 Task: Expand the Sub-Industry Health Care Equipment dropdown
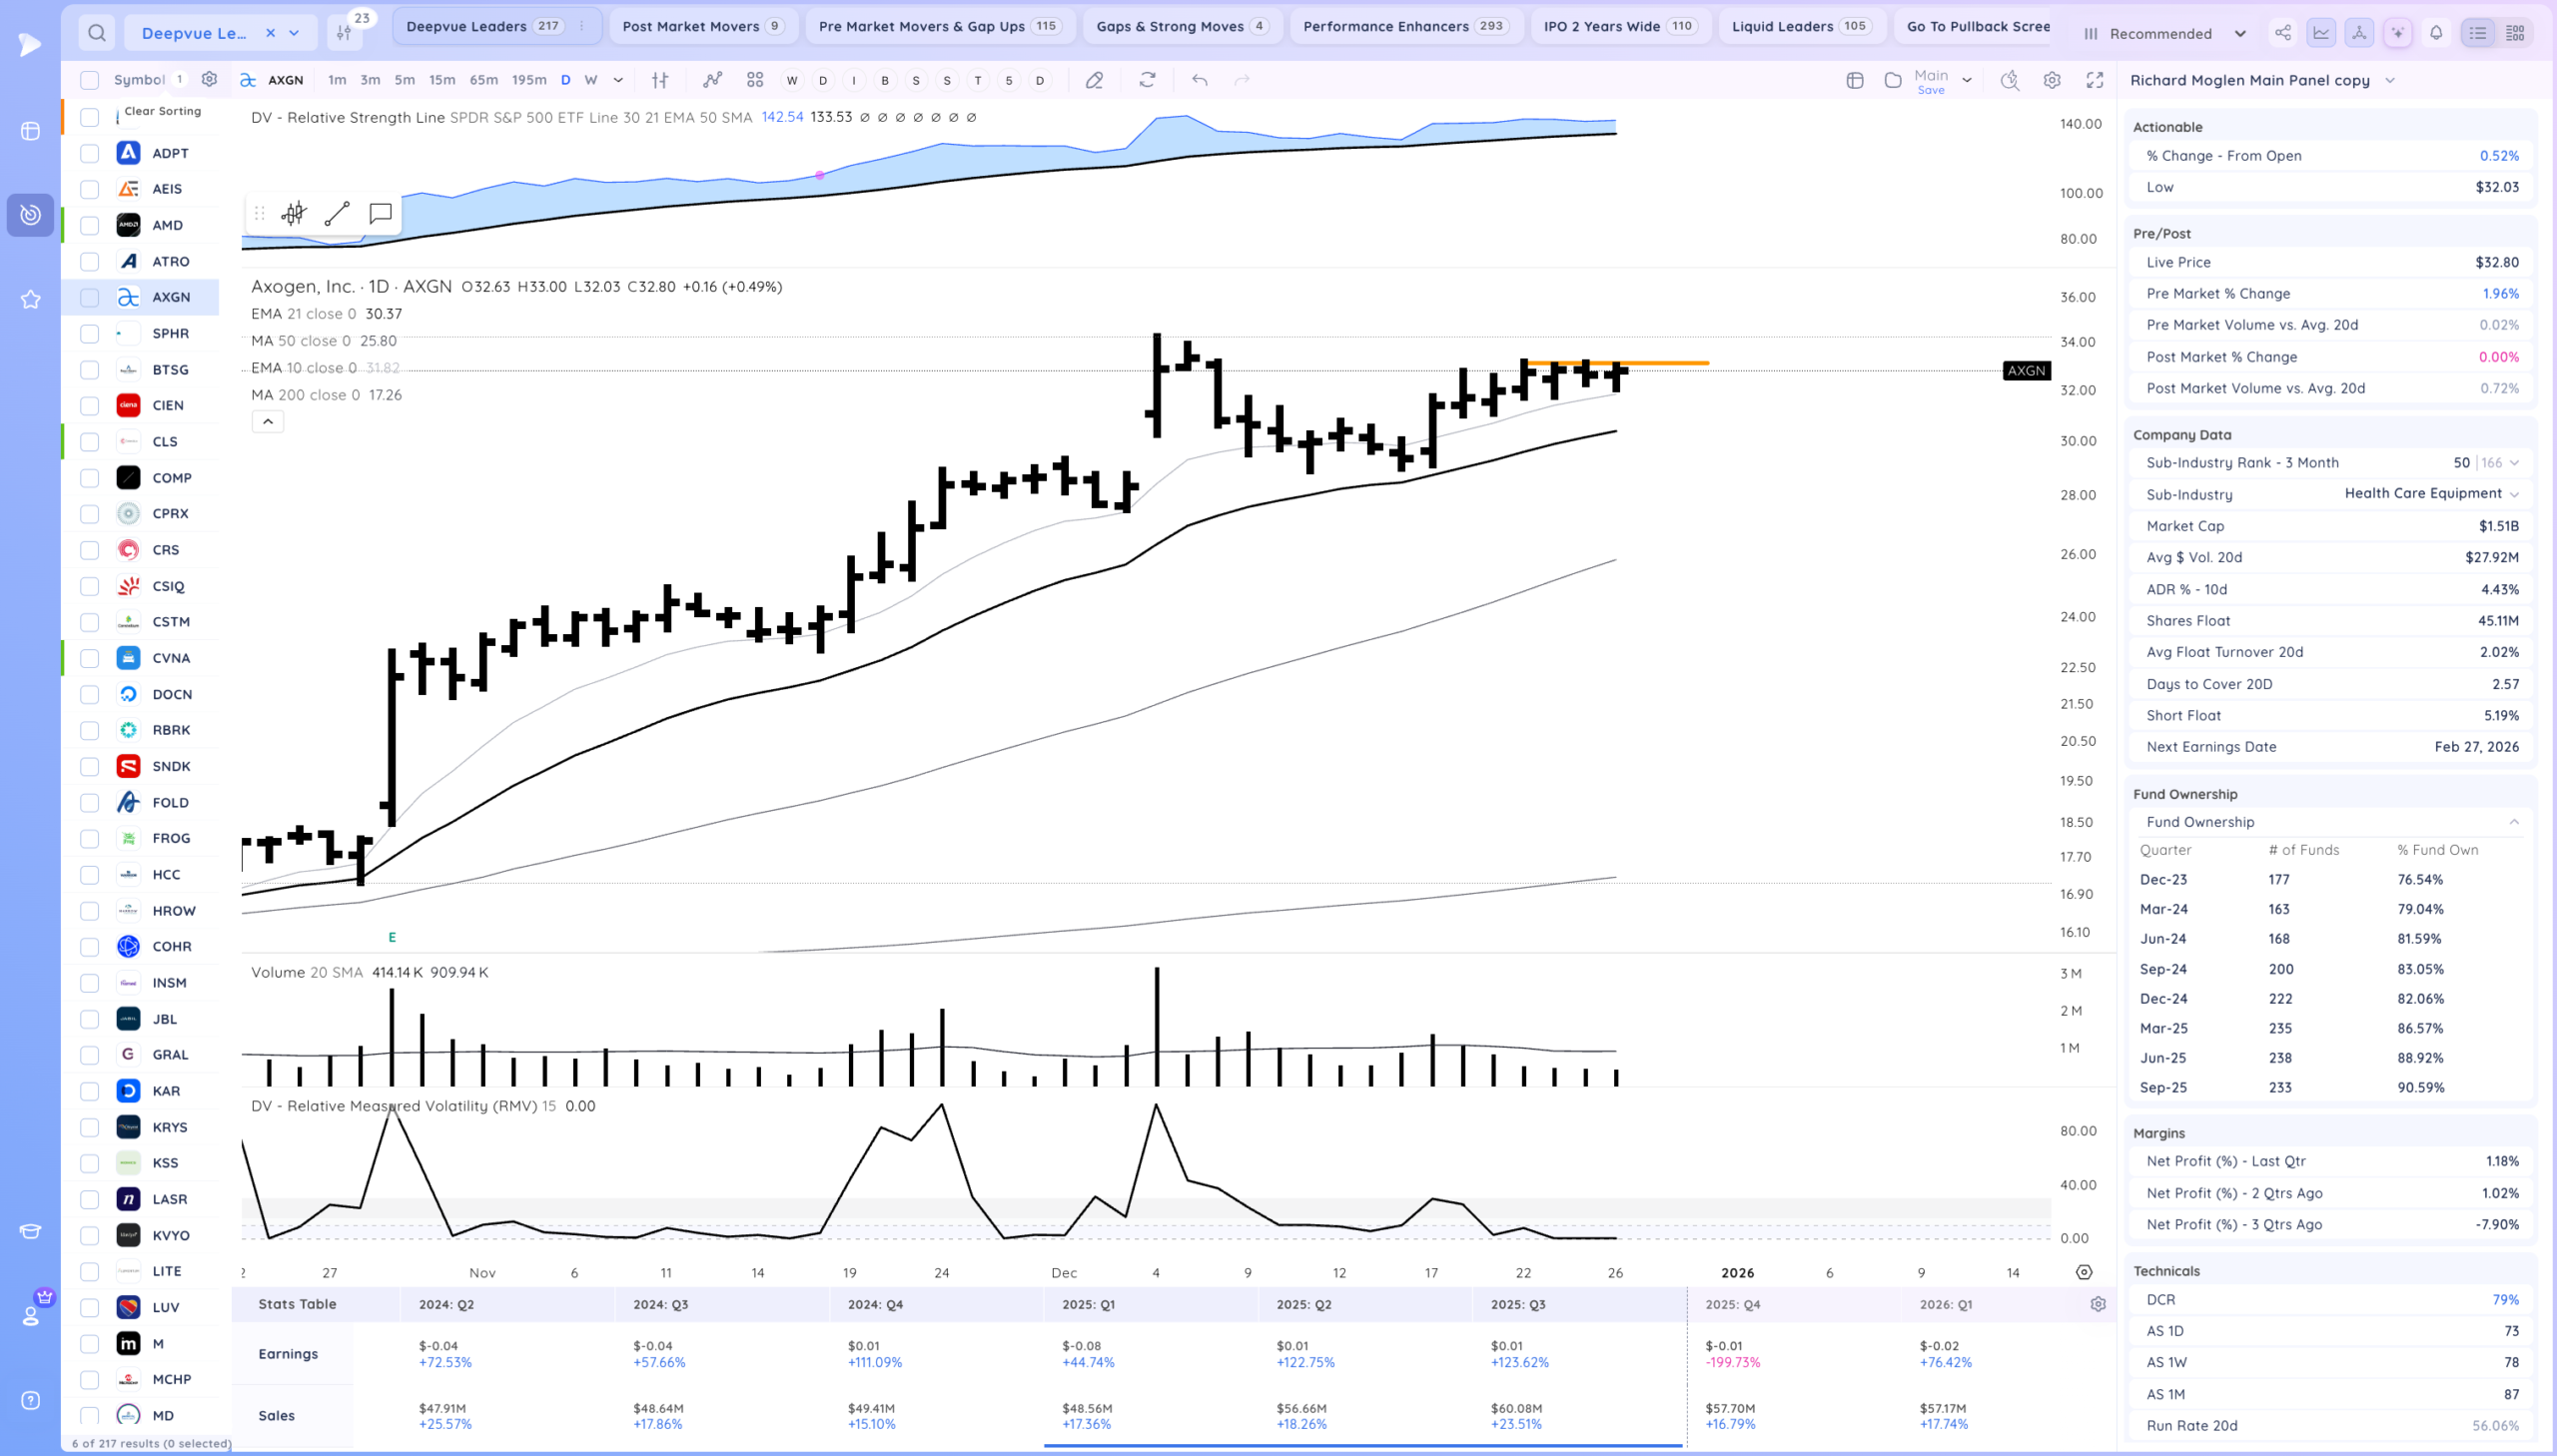click(x=2514, y=494)
